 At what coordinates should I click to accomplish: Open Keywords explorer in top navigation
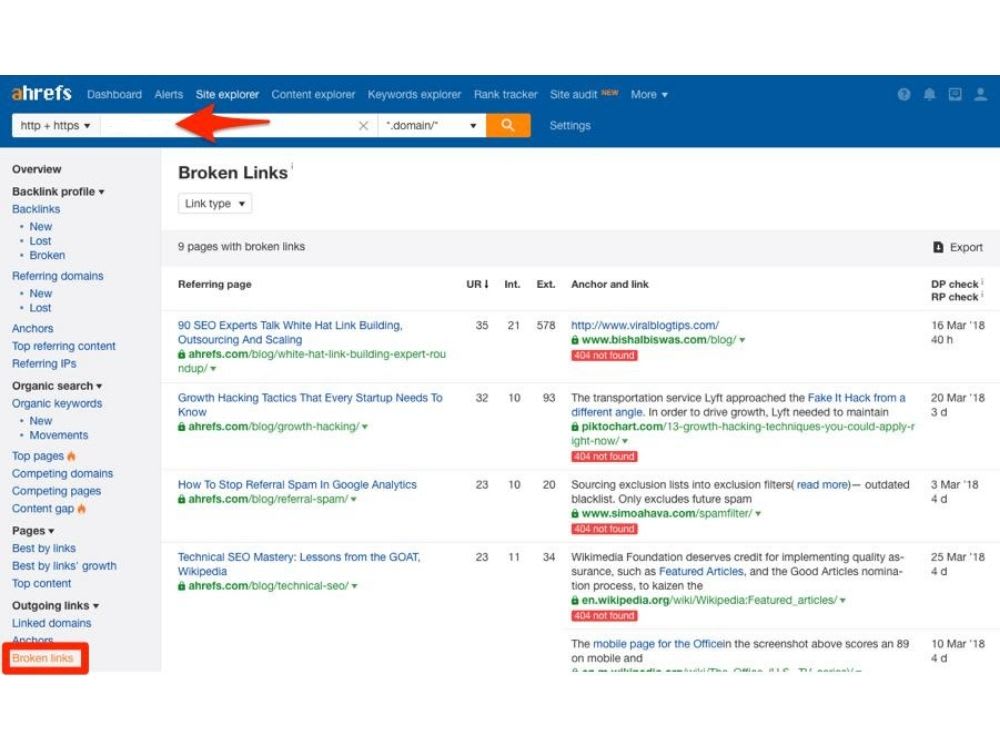click(x=414, y=94)
